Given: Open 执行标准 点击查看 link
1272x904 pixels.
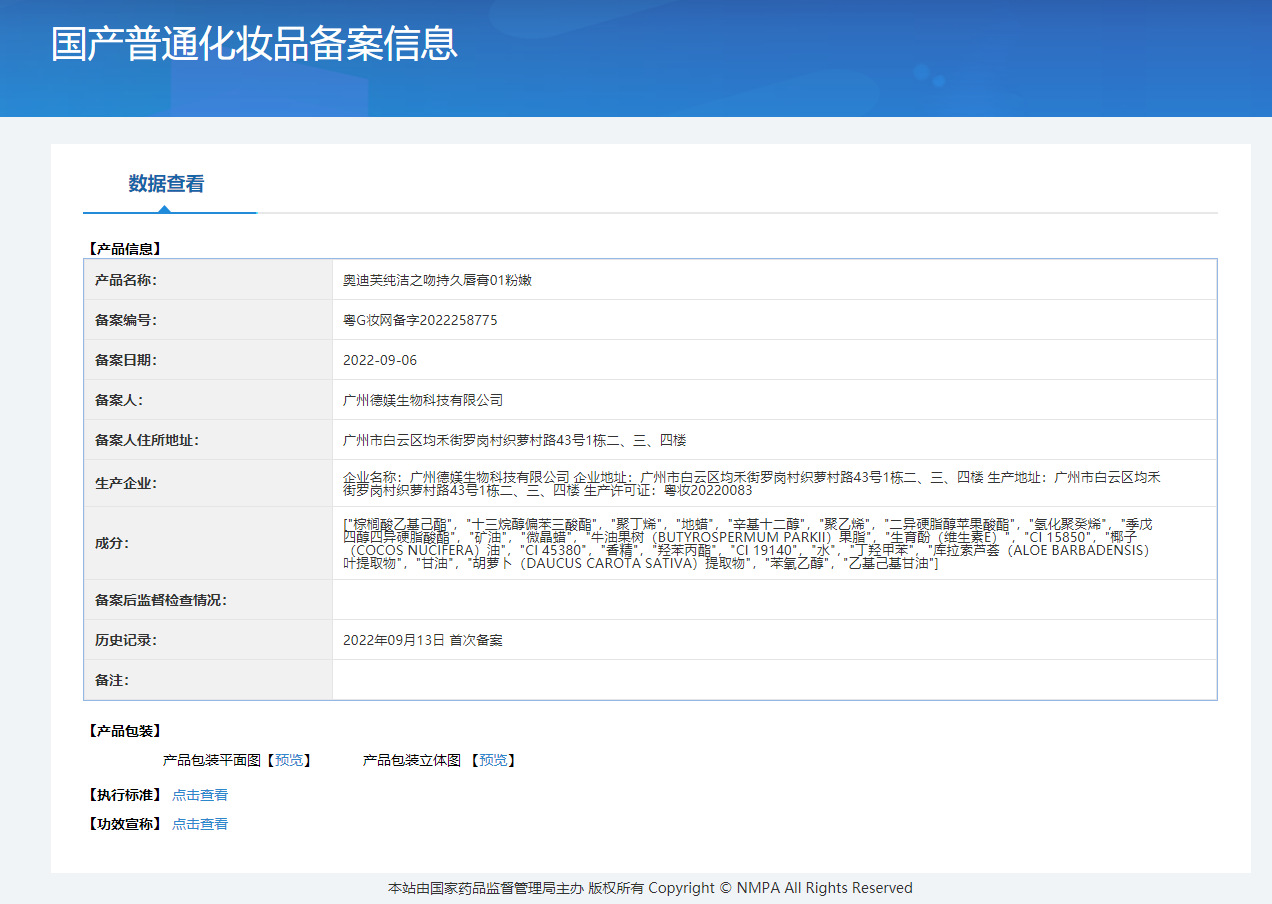Looking at the screenshot, I should tap(200, 795).
